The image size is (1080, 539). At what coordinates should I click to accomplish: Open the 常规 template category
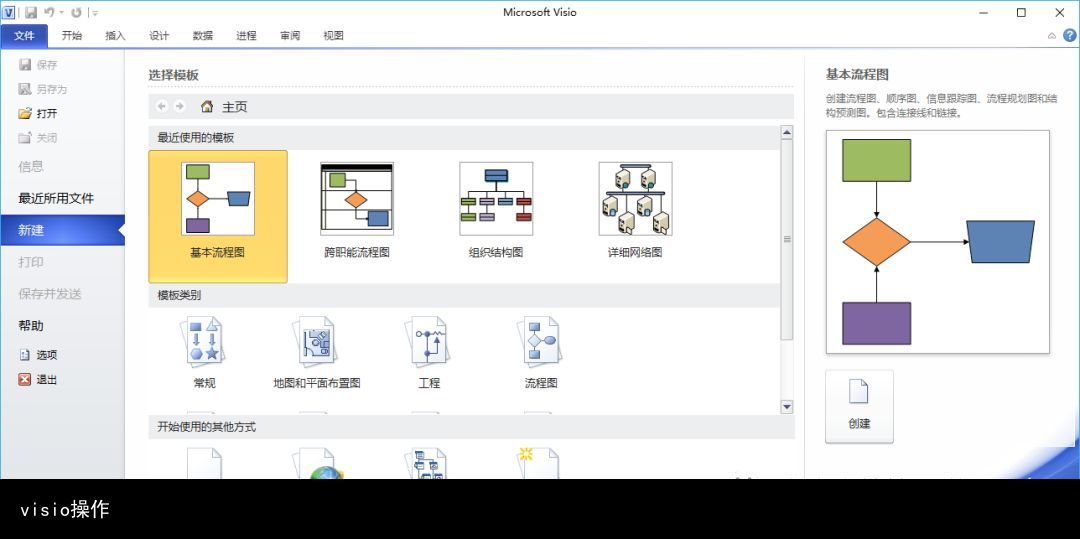point(205,341)
